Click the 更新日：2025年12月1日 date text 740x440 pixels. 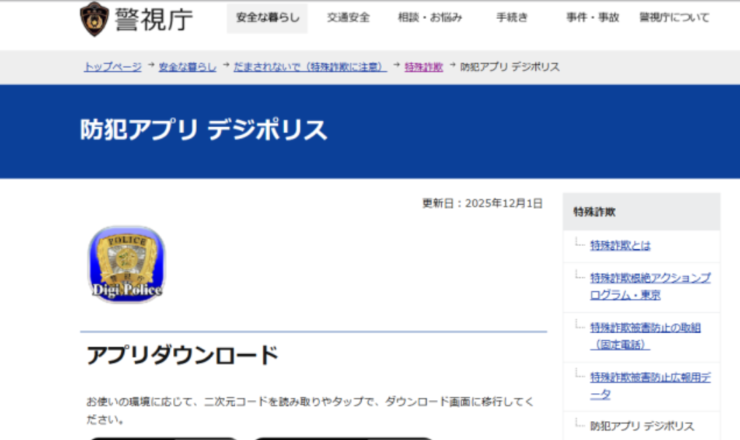(x=482, y=203)
